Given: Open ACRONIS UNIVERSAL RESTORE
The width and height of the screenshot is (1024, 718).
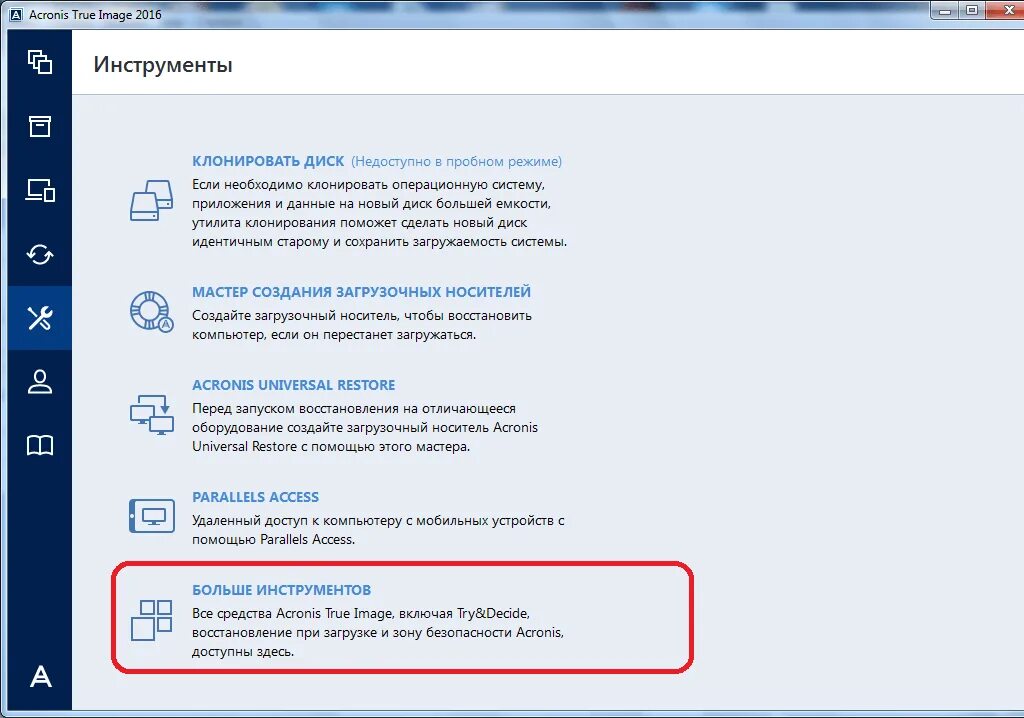Looking at the screenshot, I should 293,384.
